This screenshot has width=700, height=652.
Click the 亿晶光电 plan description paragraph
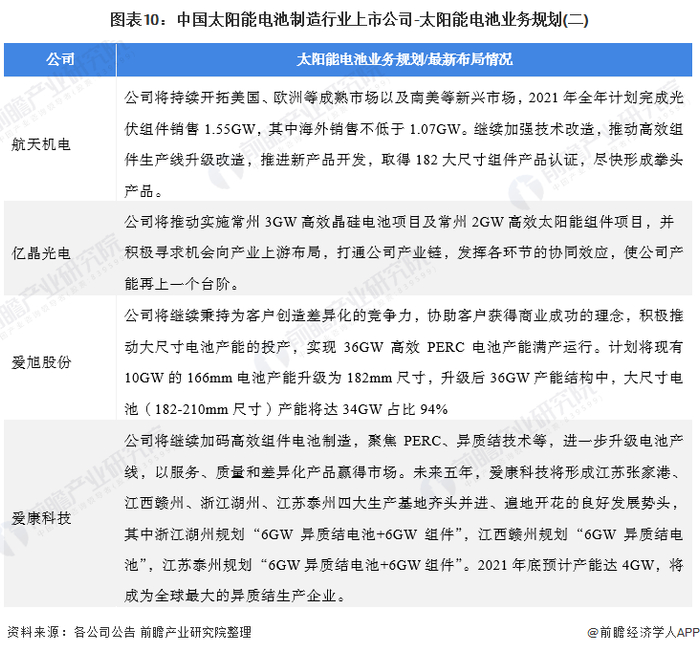coord(404,253)
